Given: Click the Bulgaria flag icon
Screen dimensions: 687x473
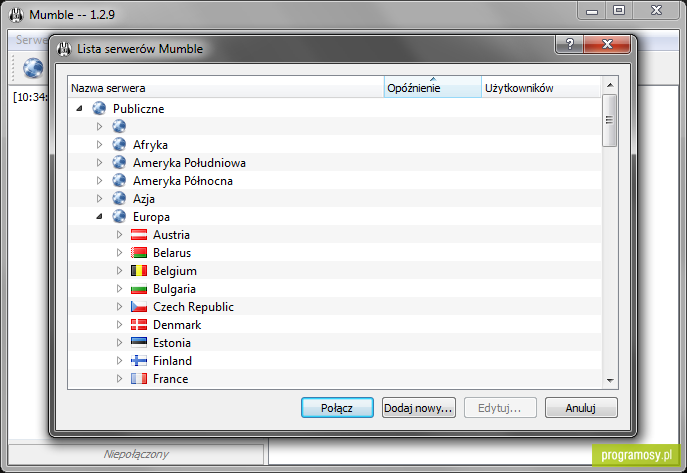Looking at the screenshot, I should coord(139,289).
